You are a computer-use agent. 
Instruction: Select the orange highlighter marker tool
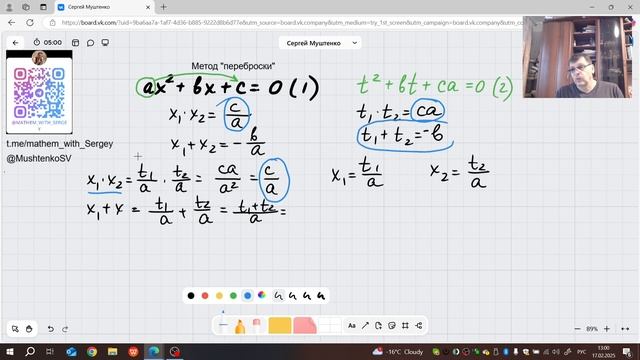click(240, 326)
